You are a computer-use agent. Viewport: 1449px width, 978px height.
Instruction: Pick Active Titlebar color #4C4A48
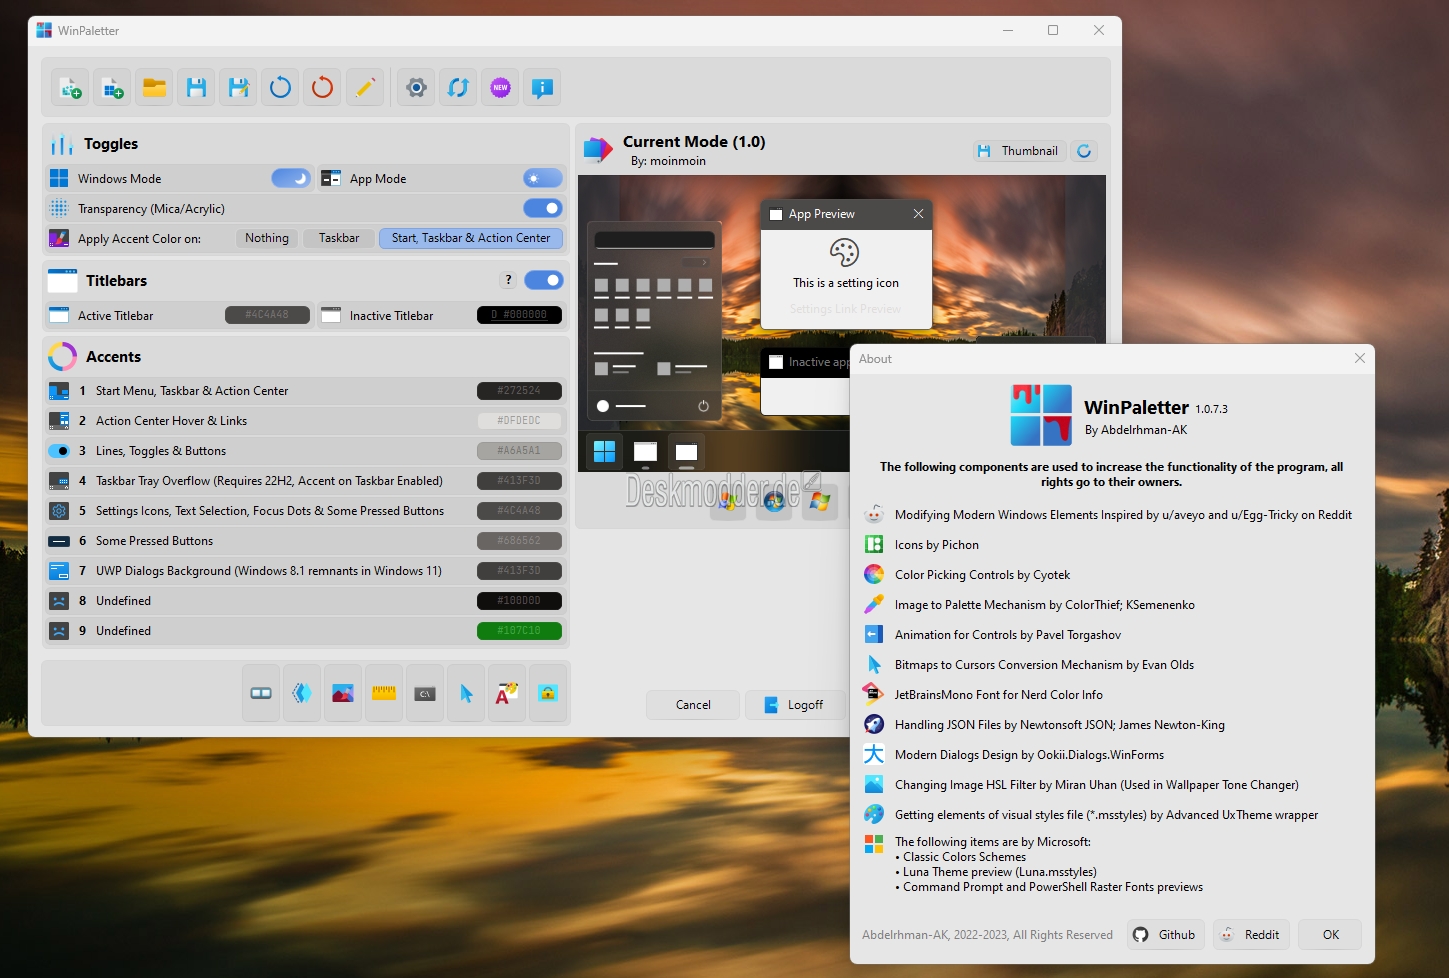click(x=267, y=315)
